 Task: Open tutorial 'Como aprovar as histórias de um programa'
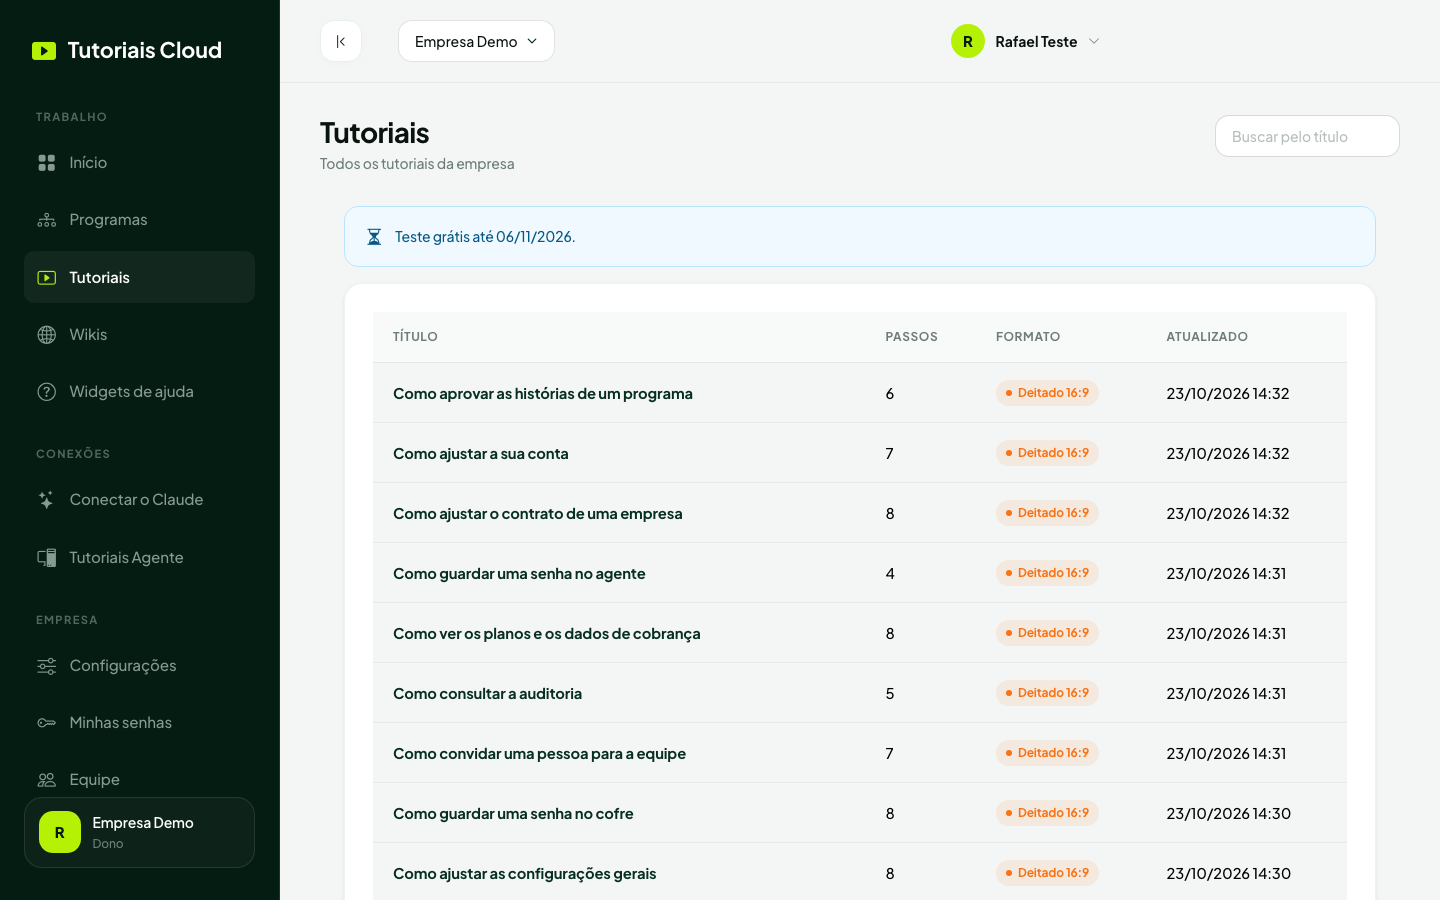click(543, 394)
